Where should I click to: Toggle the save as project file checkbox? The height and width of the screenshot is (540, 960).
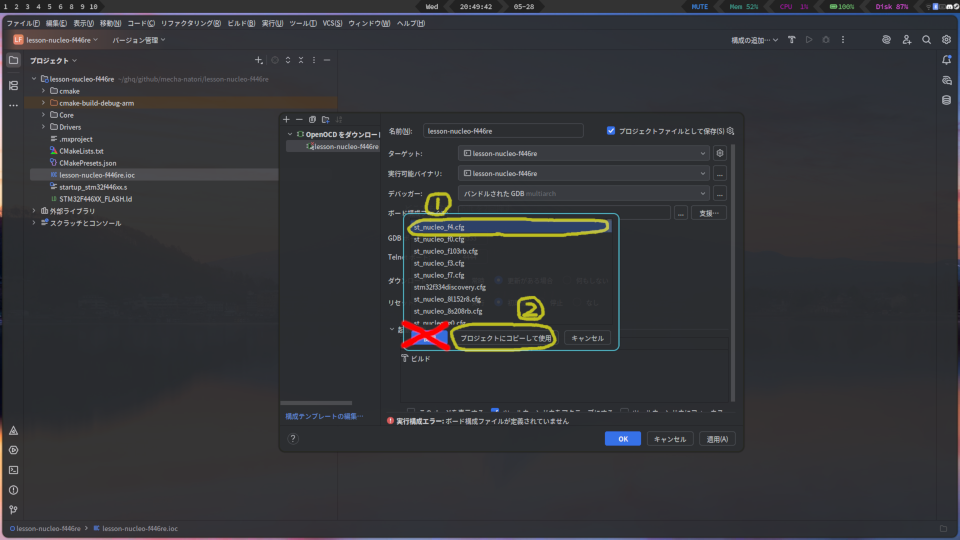click(610, 130)
